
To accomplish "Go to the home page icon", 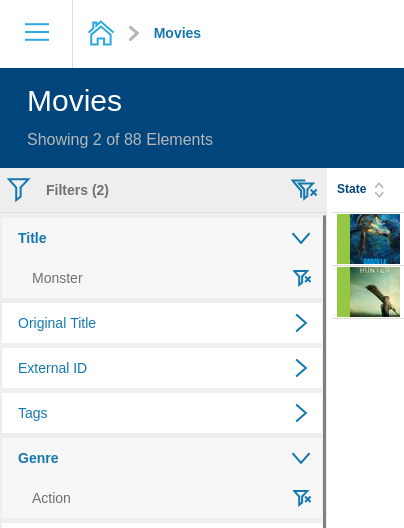I will tap(101, 33).
